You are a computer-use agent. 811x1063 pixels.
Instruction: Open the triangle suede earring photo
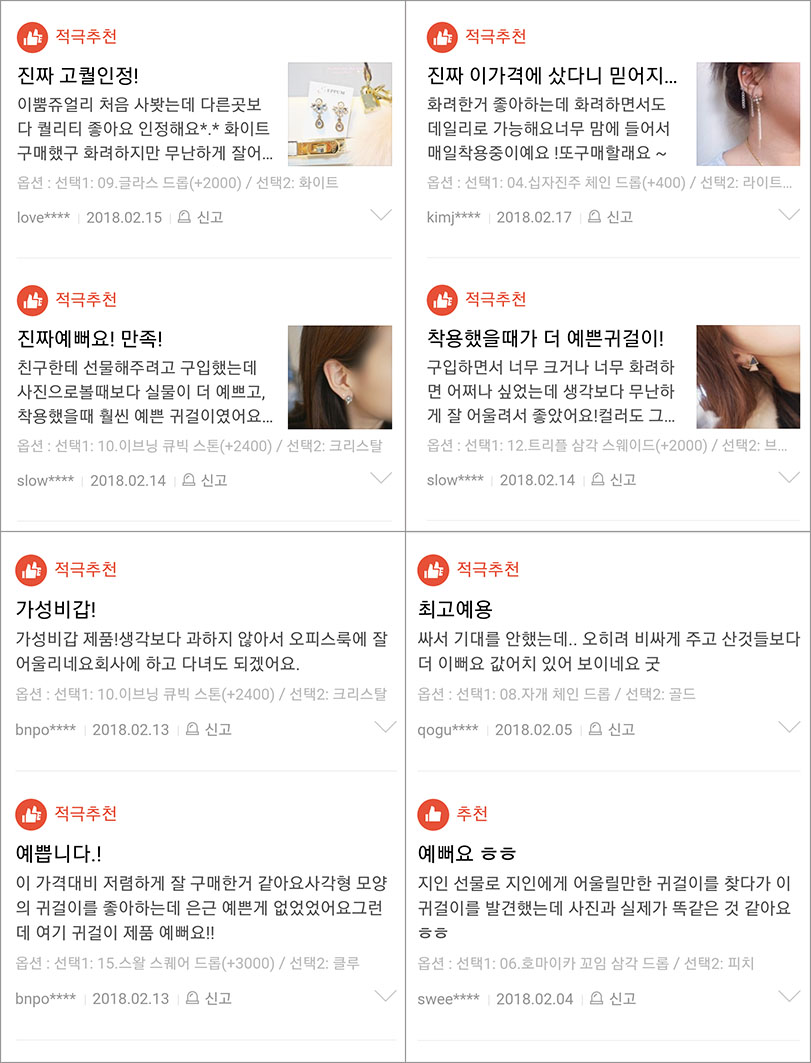749,377
